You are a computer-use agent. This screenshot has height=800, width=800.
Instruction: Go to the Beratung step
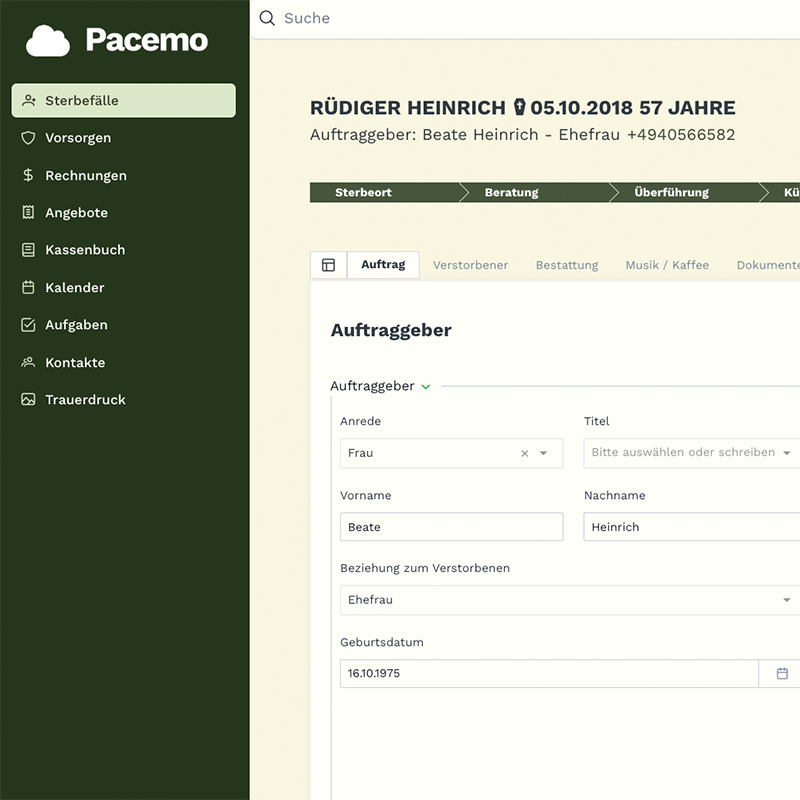[512, 193]
